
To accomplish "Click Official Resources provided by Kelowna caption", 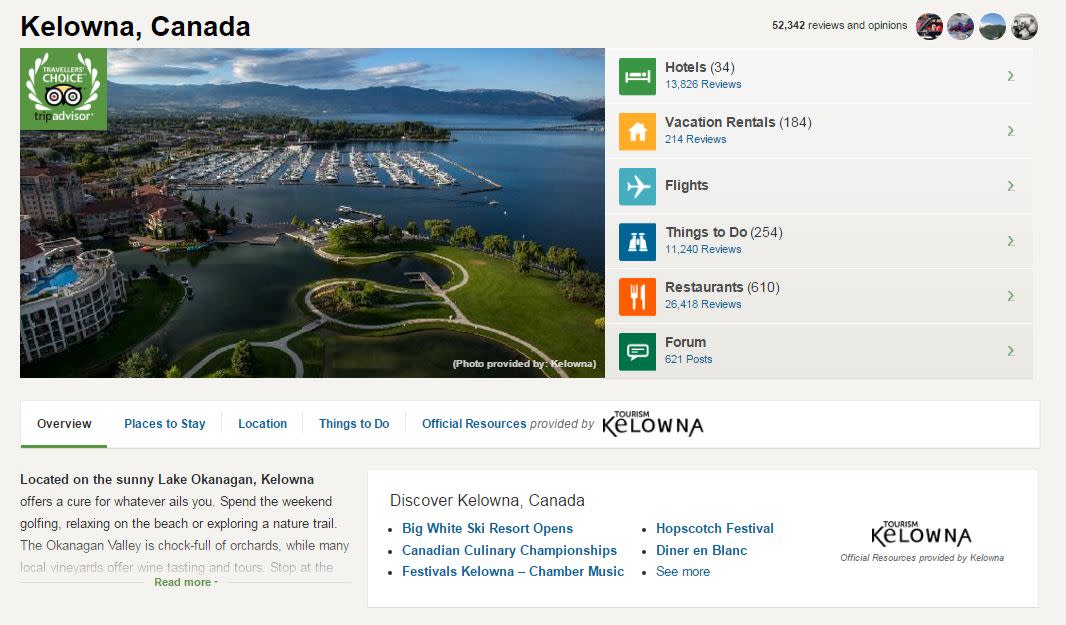I will click(922, 558).
